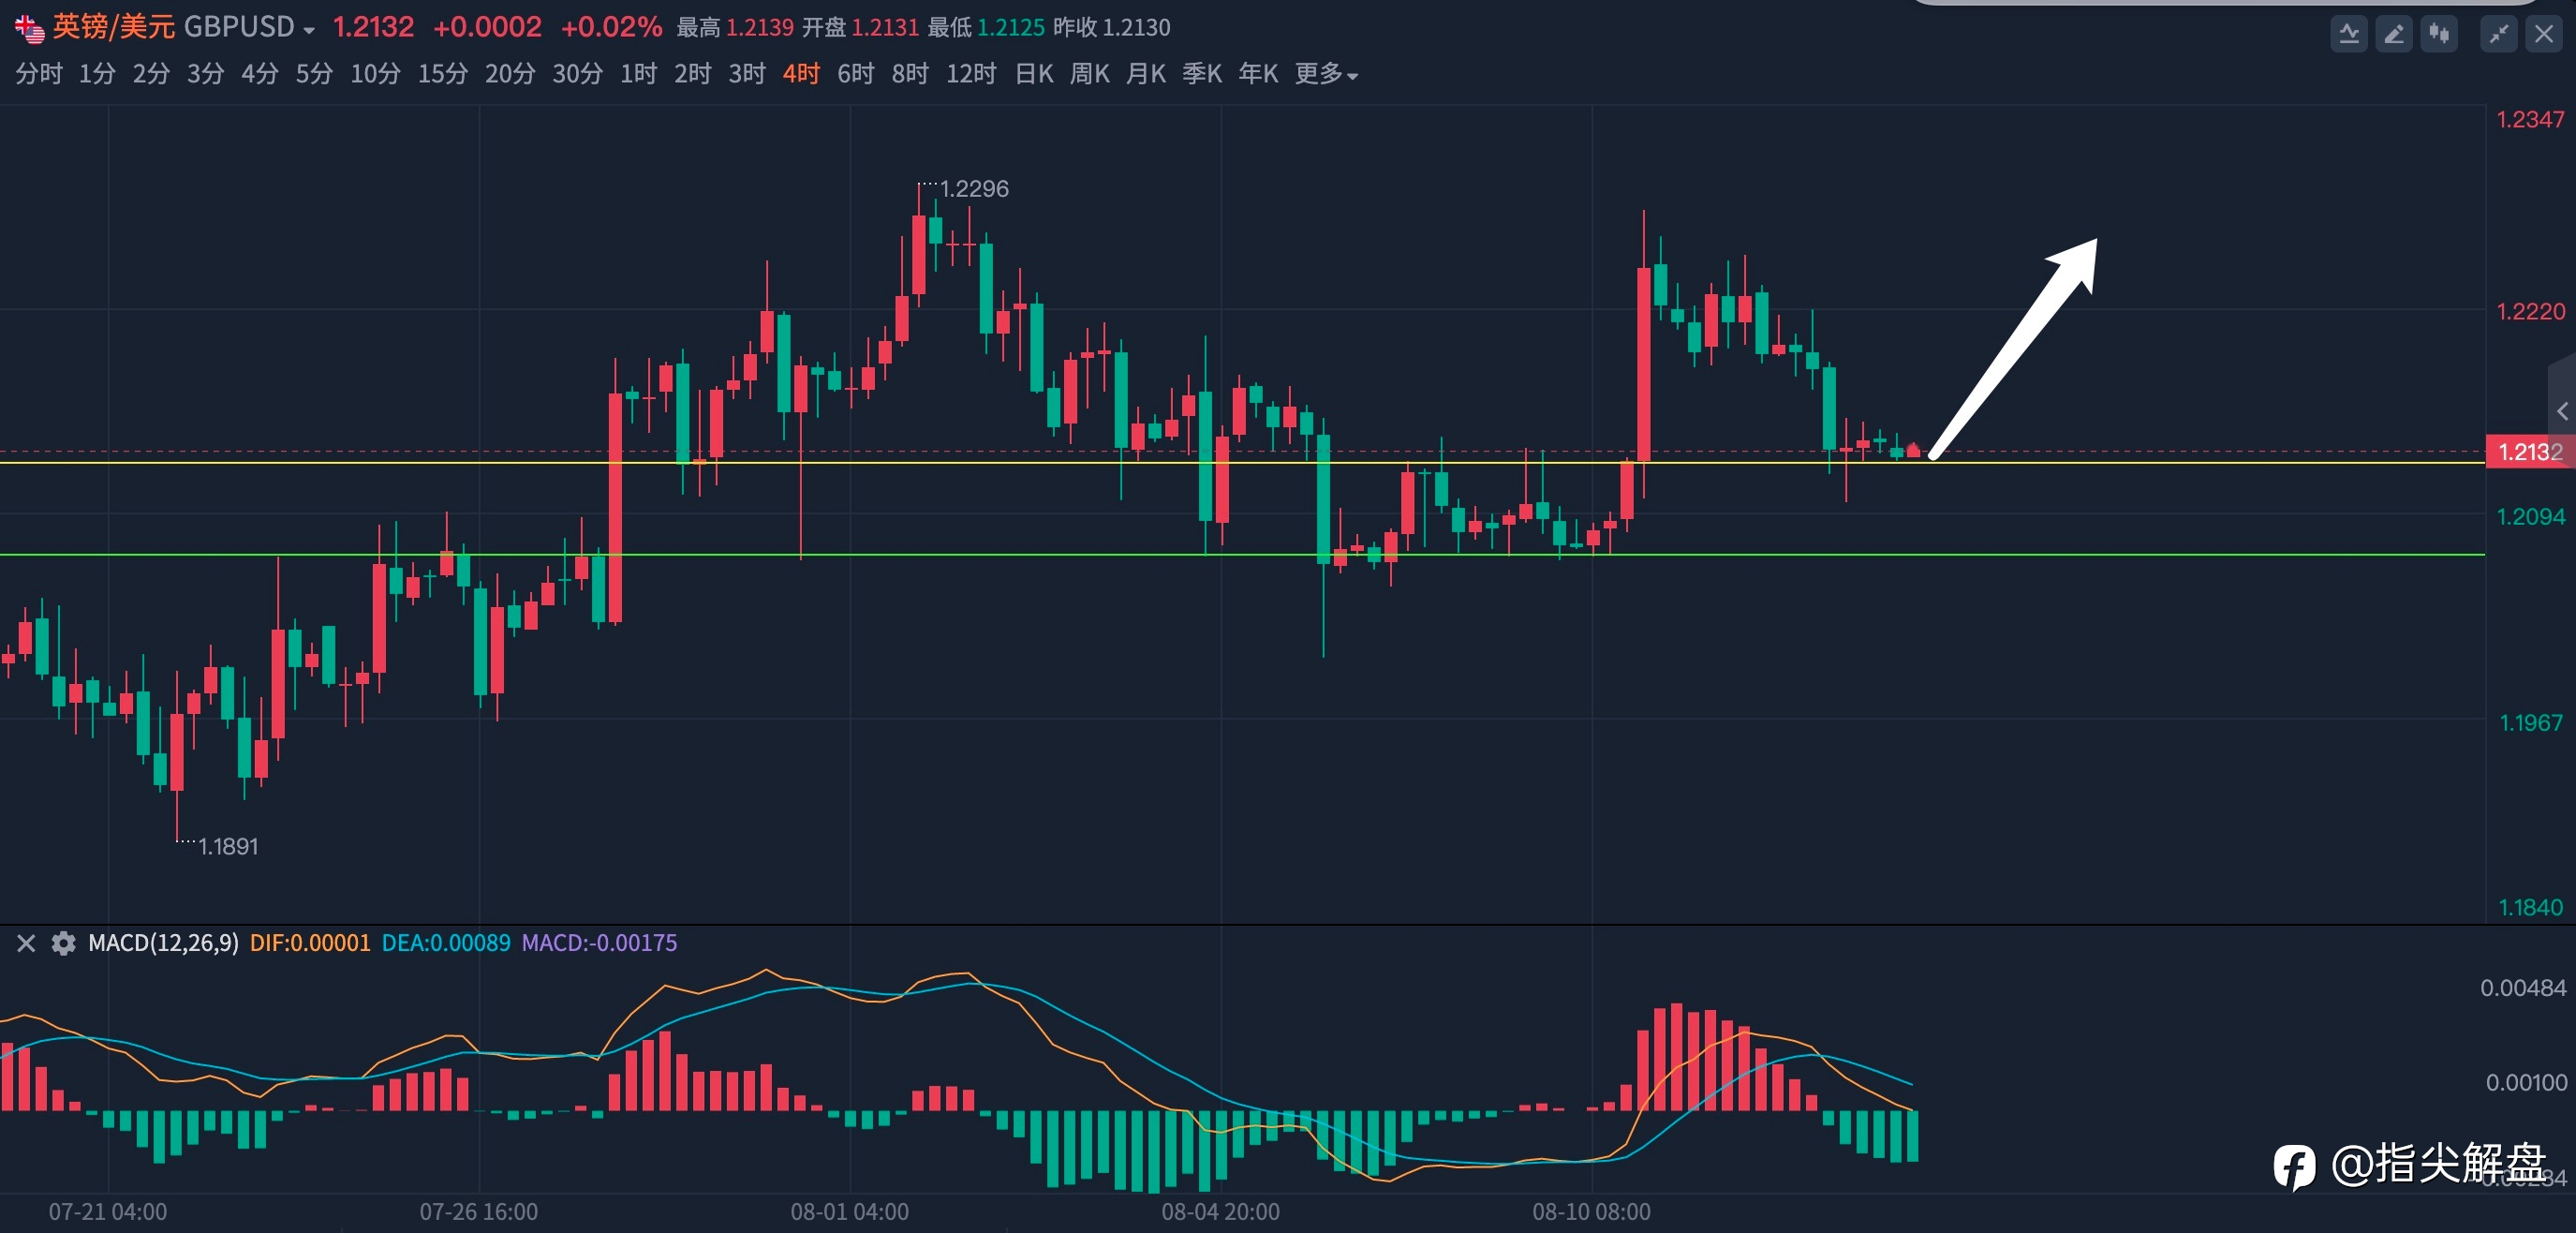Image resolution: width=2576 pixels, height=1233 pixels.
Task: Show the quarterly 季K chart
Action: pyautogui.click(x=1202, y=74)
